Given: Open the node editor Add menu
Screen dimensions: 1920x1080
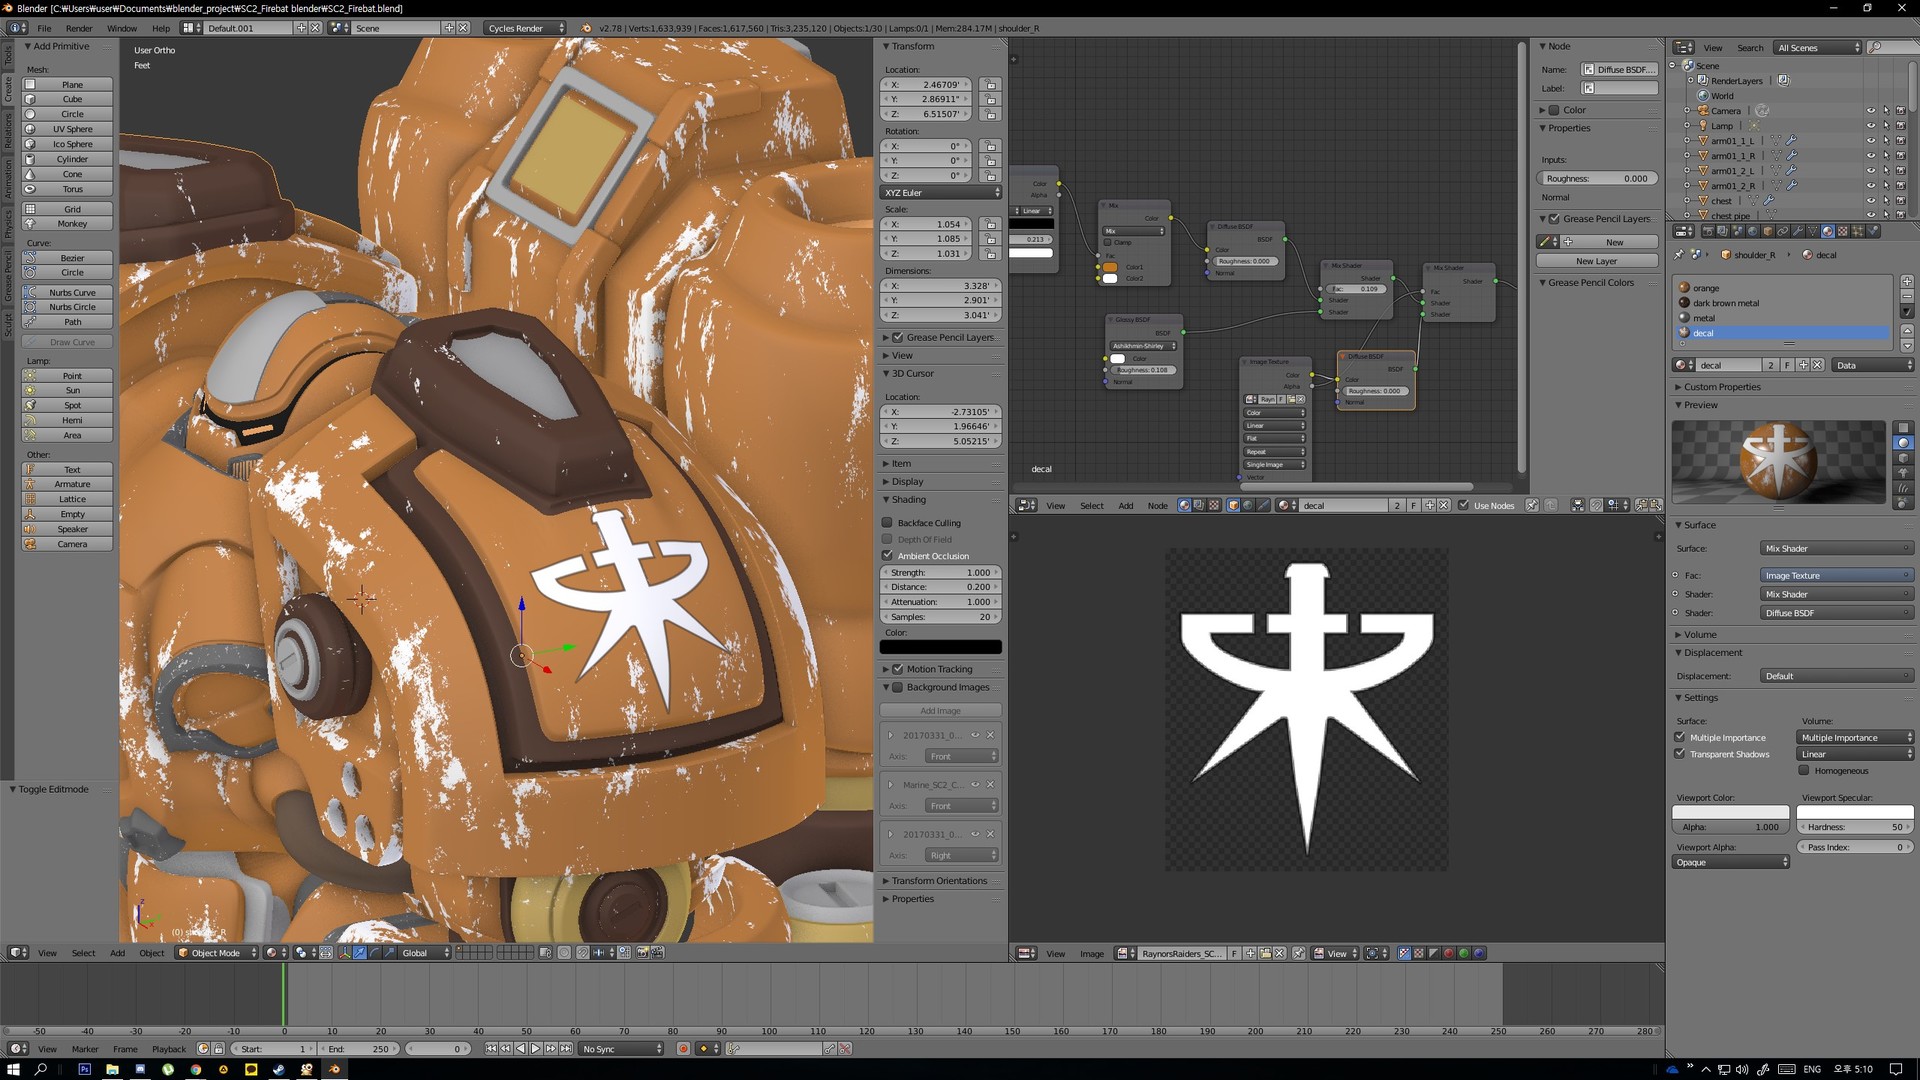Looking at the screenshot, I should 1125,506.
